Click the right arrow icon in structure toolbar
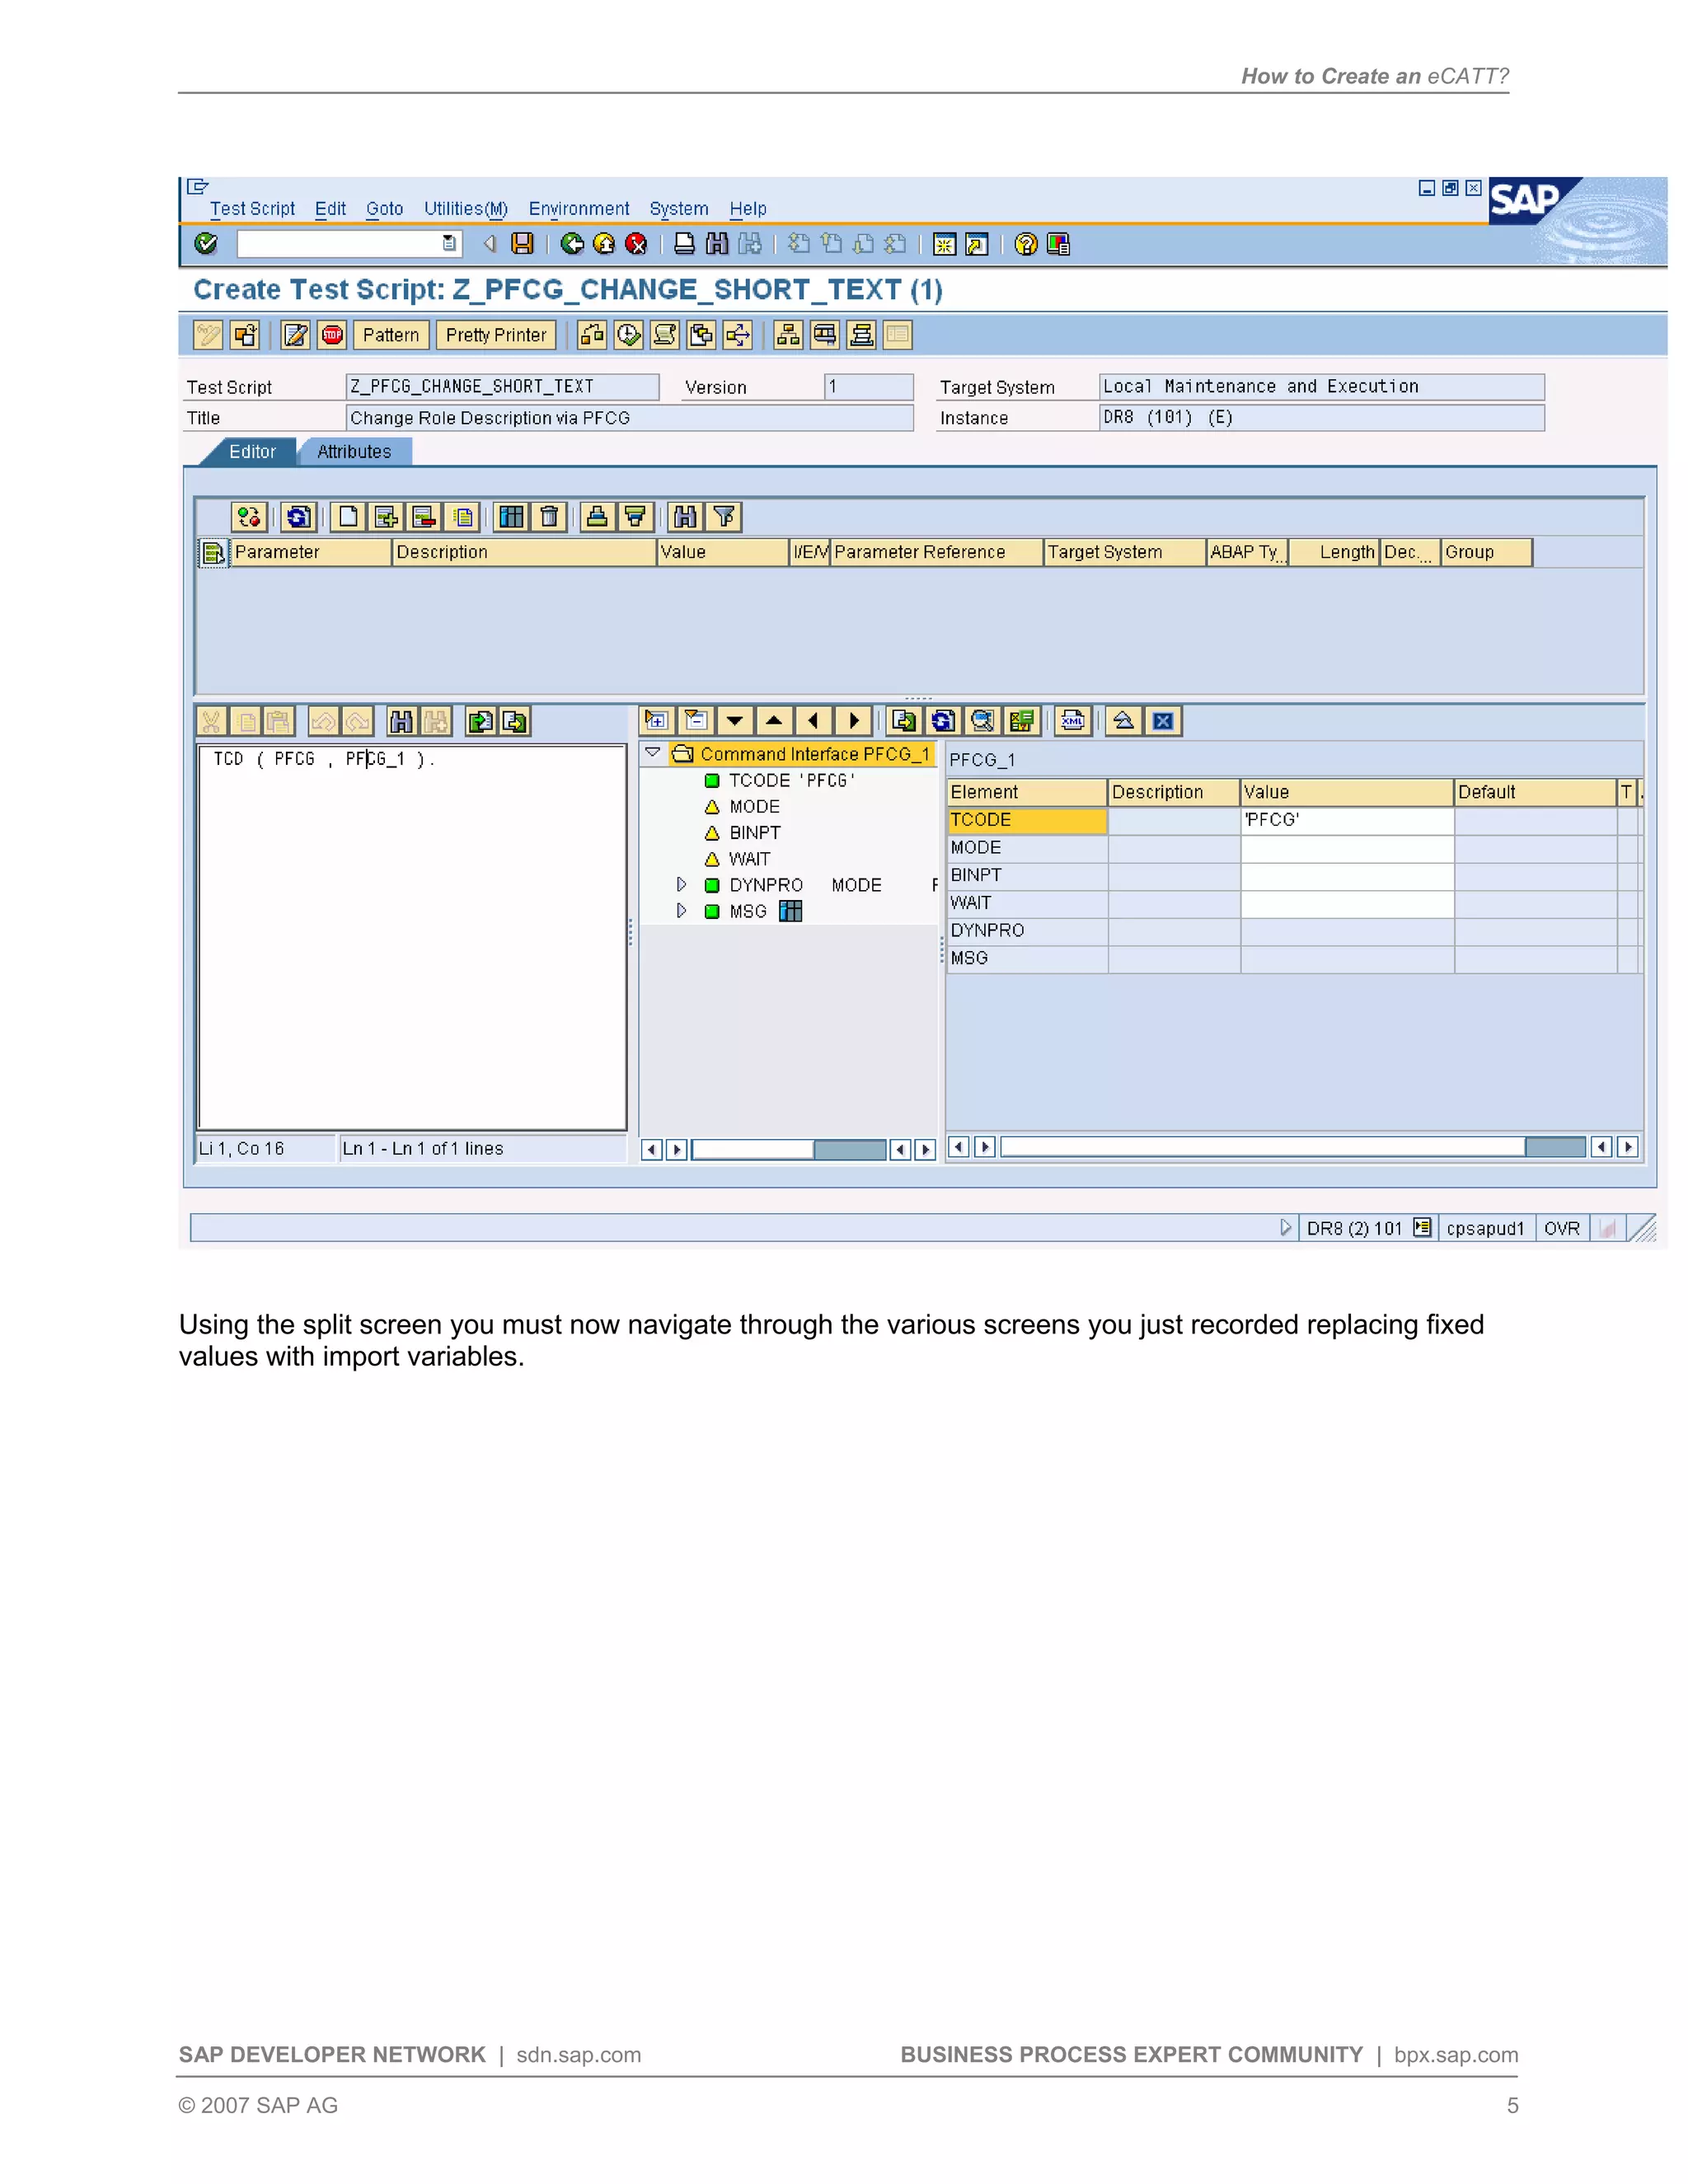 tap(853, 721)
